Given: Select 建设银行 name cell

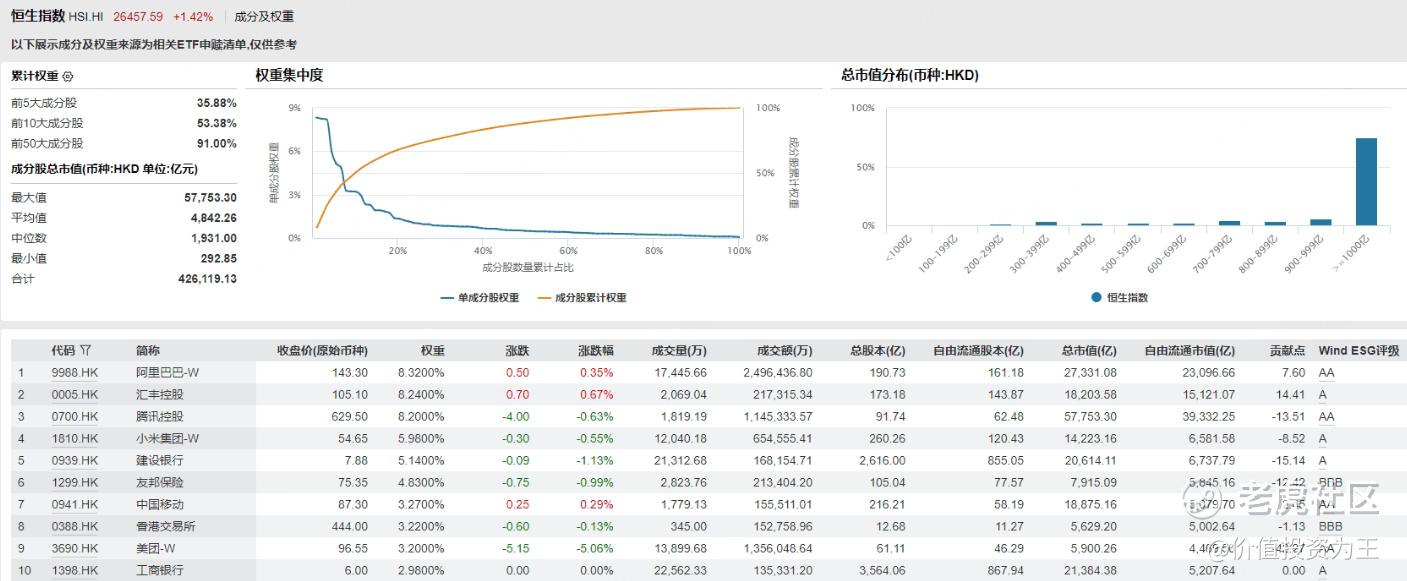Looking at the screenshot, I should (160, 460).
